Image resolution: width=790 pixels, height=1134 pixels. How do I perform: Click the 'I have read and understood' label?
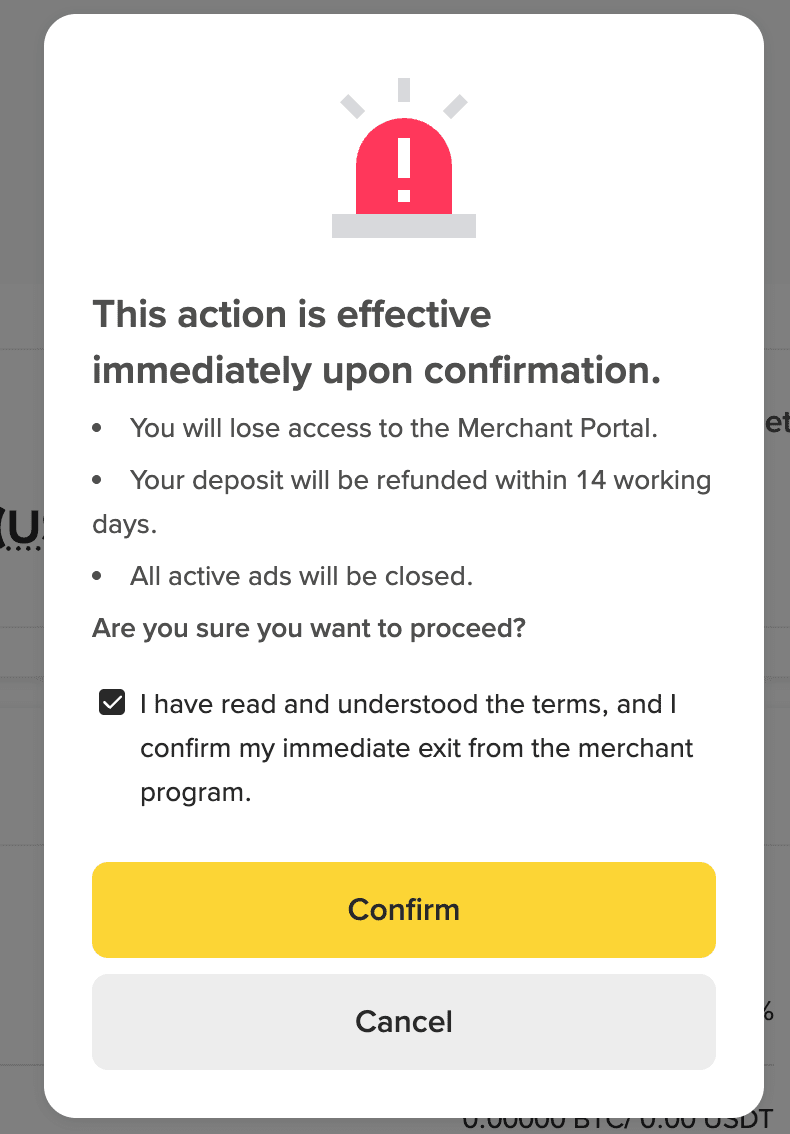tap(408, 704)
